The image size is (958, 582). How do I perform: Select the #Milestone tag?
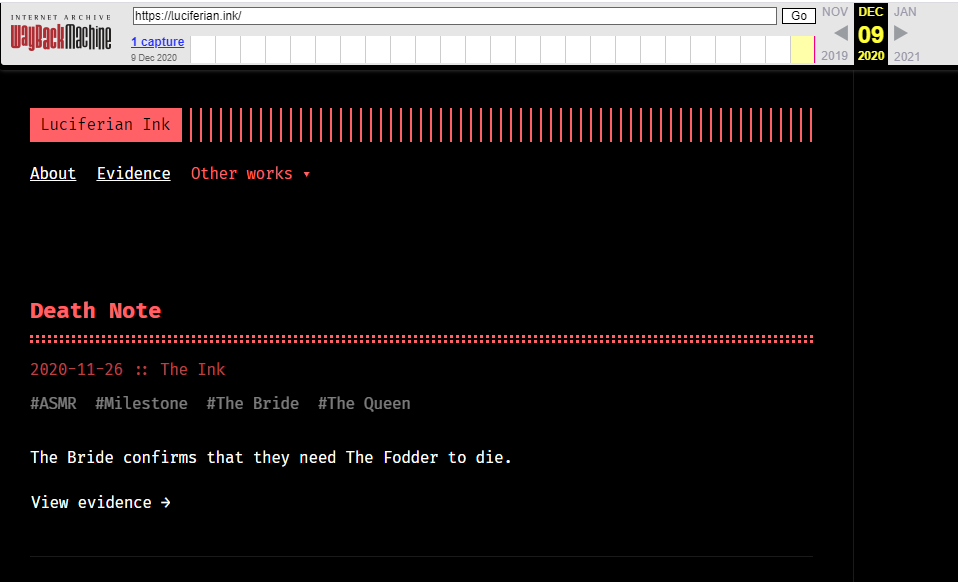tap(141, 403)
